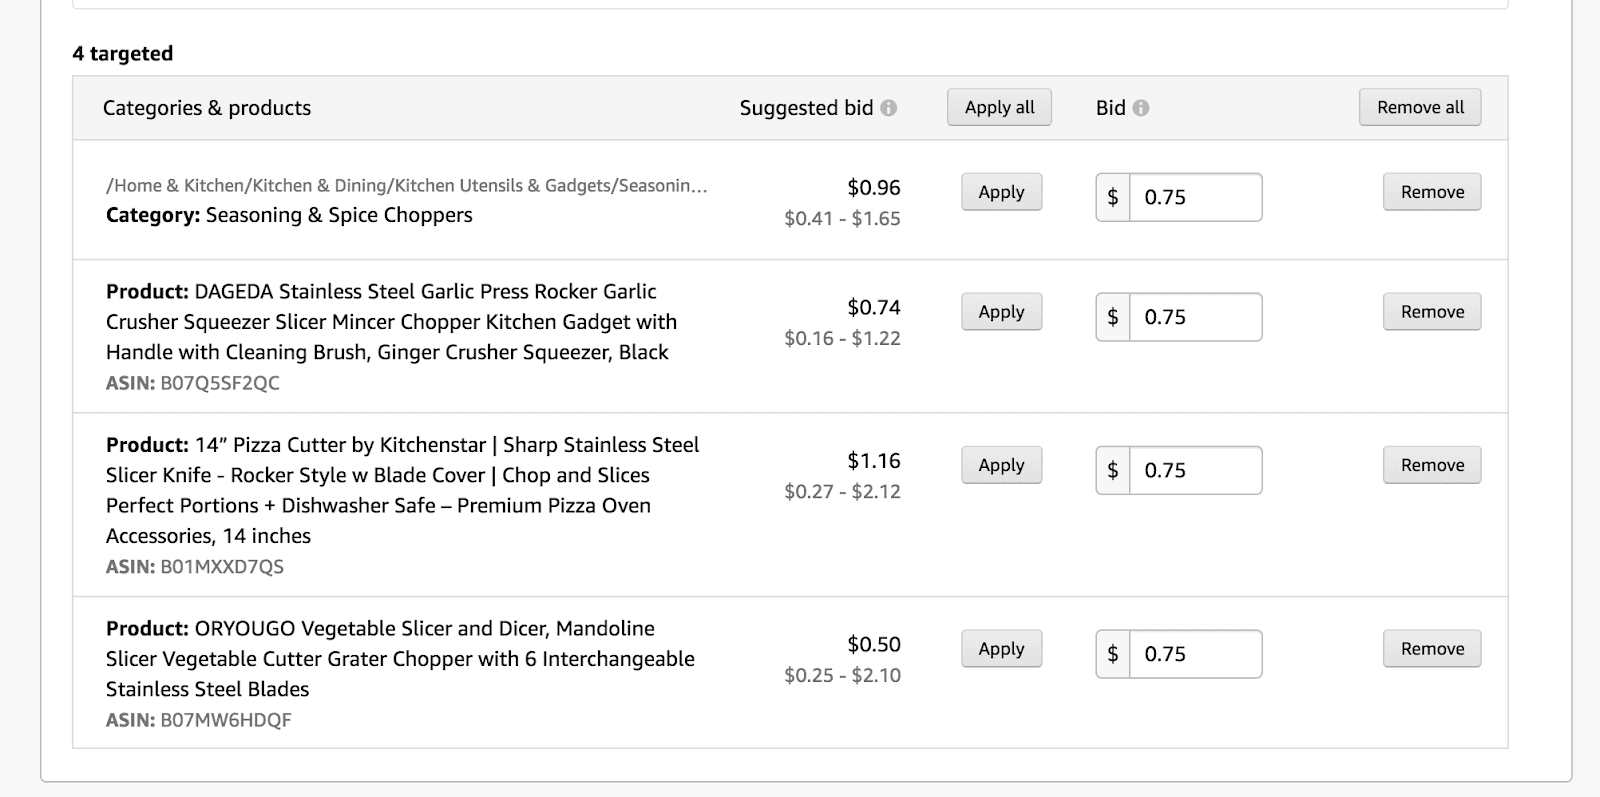Click the Suggested bid info icon

tap(890, 107)
